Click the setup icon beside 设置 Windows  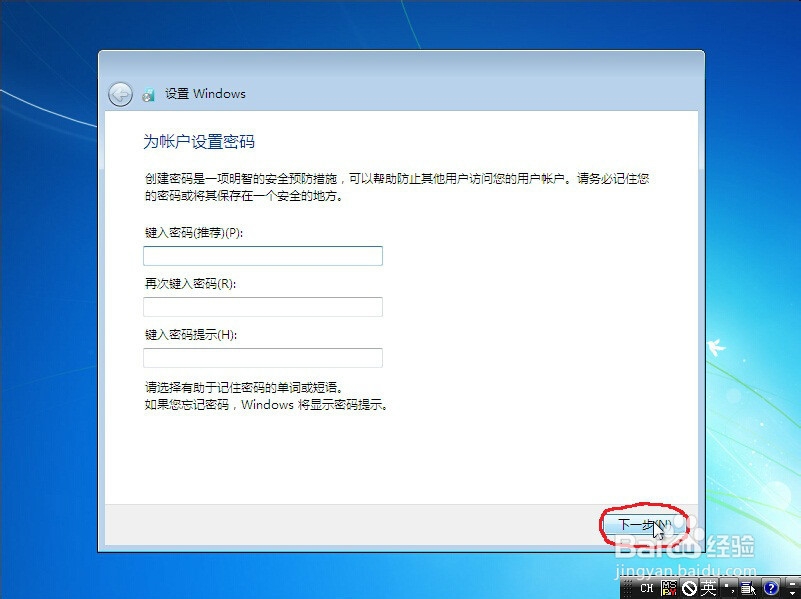click(148, 94)
